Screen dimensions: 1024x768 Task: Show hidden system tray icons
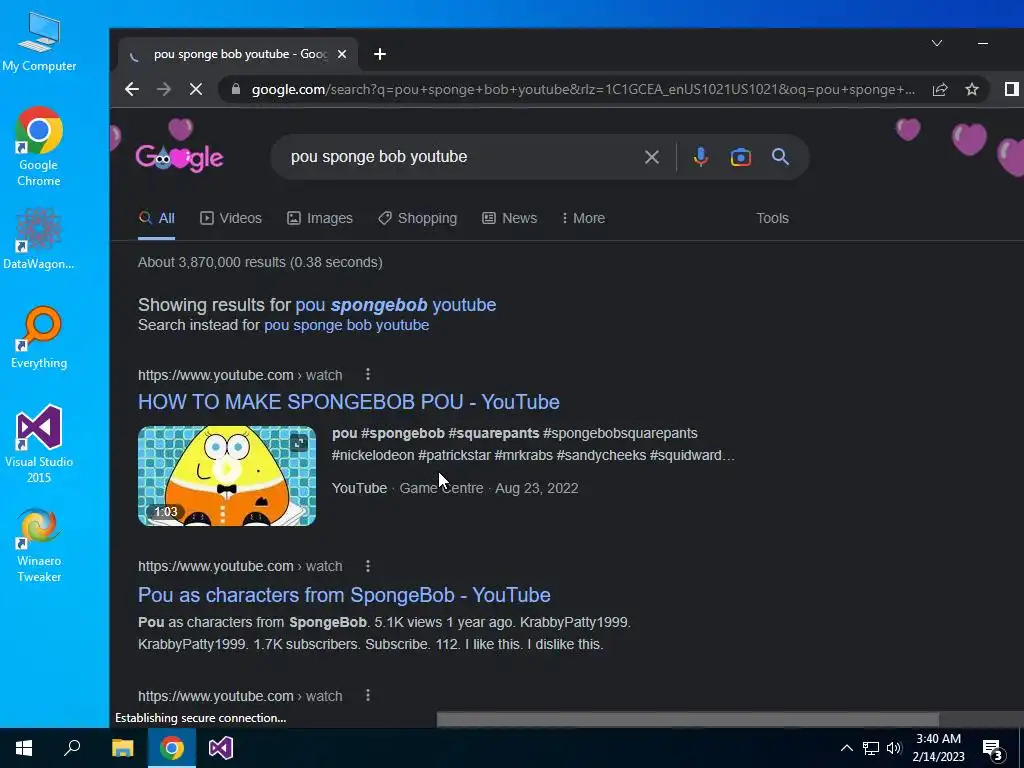point(846,748)
